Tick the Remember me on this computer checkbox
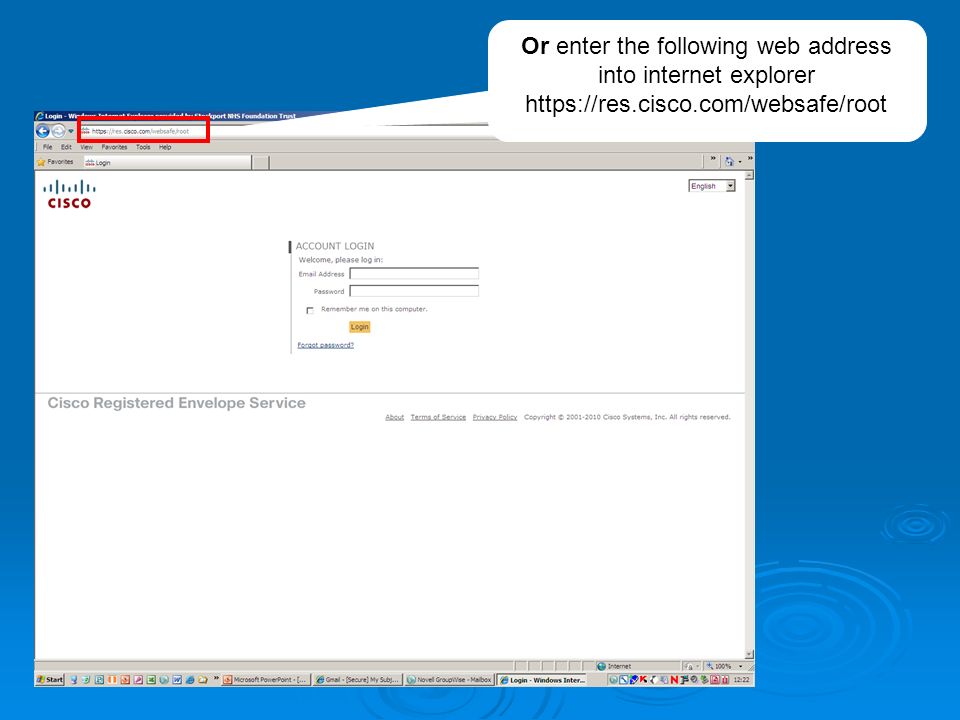The height and width of the screenshot is (720, 960). pos(310,310)
